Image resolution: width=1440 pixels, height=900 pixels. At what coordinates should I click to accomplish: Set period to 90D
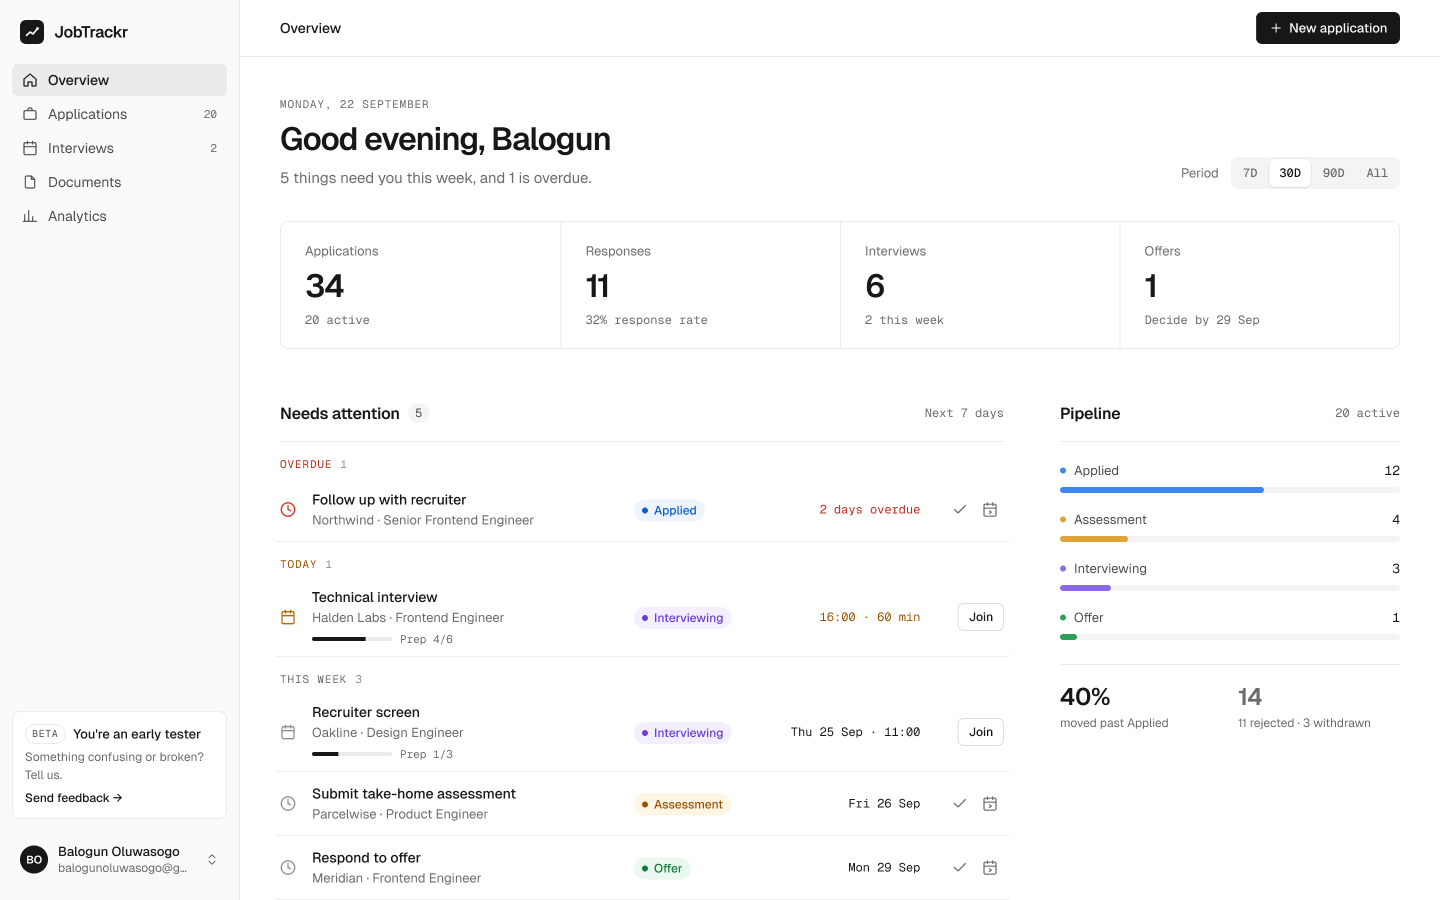tap(1333, 173)
